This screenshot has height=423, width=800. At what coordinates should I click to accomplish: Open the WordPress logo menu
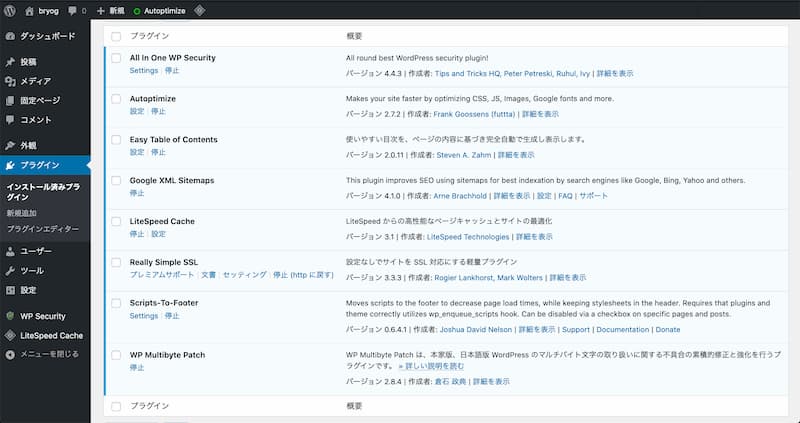click(x=10, y=10)
